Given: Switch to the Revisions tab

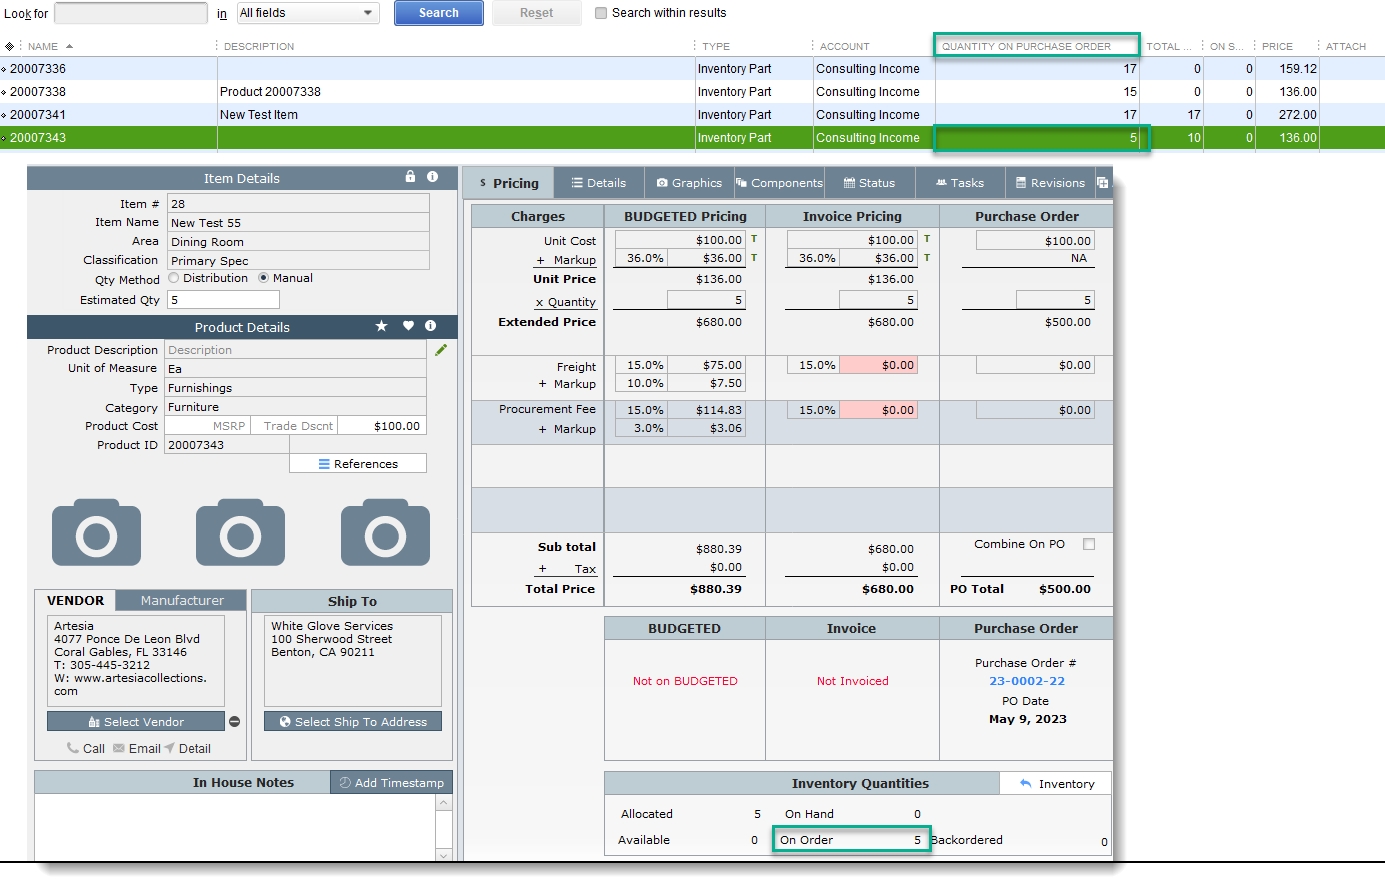Looking at the screenshot, I should [x=1050, y=183].
